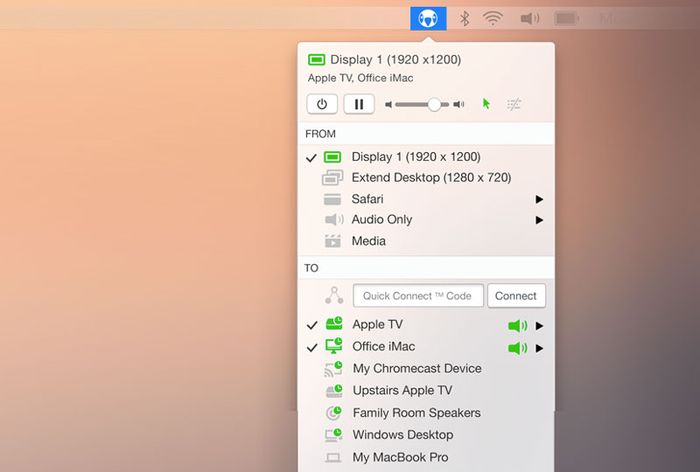Click the Windows Desktop computer icon
The width and height of the screenshot is (700, 472).
click(333, 435)
